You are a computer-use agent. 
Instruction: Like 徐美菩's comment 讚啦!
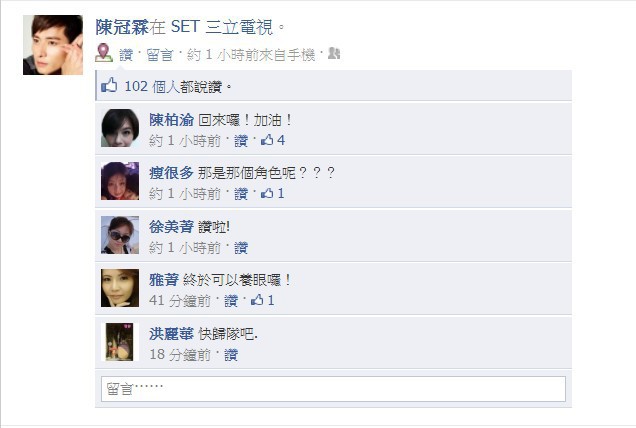tap(241, 247)
